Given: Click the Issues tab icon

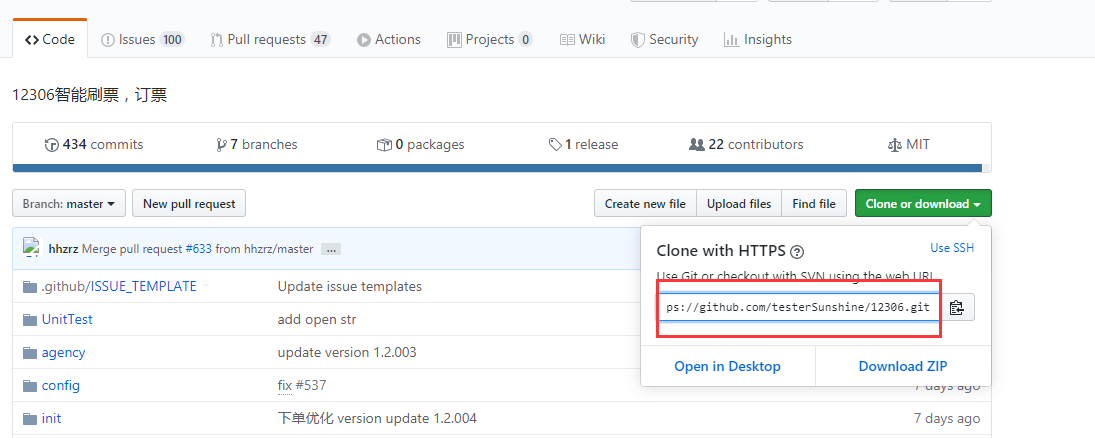Looking at the screenshot, I should pyautogui.click(x=108, y=40).
